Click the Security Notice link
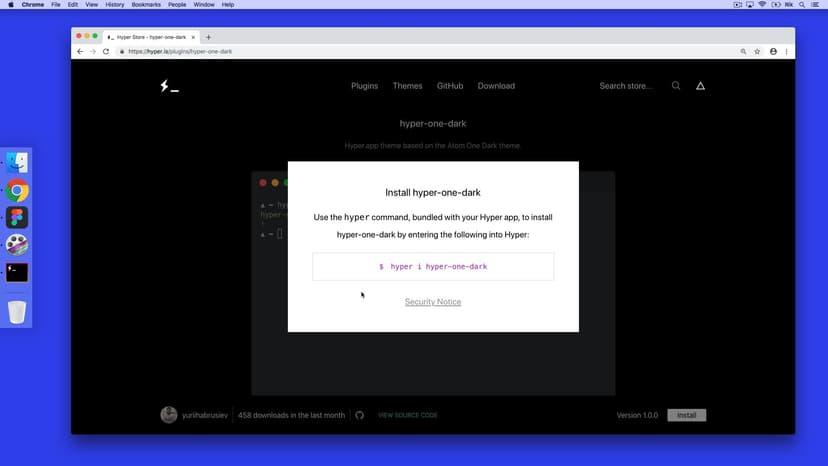828x466 pixels. click(x=433, y=302)
